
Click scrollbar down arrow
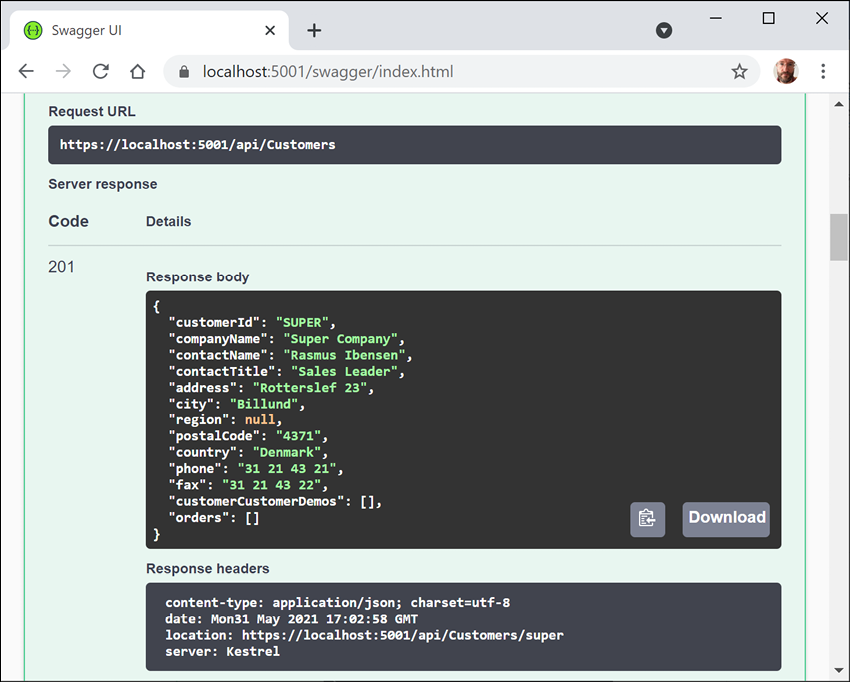tap(838, 670)
